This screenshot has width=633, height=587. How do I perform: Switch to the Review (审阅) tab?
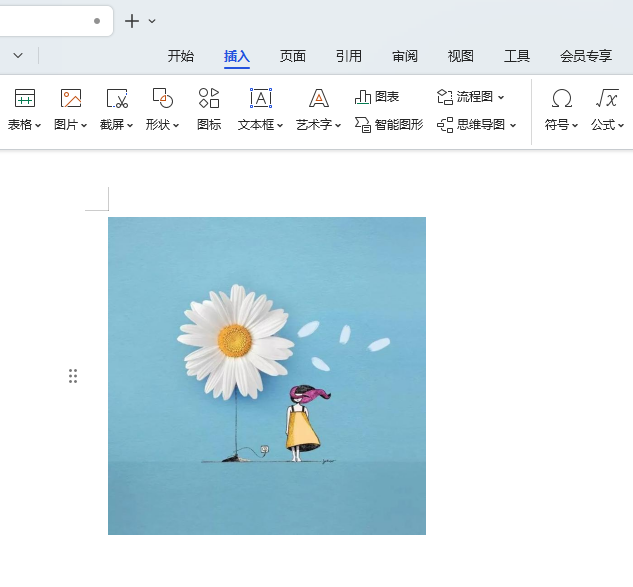405,56
